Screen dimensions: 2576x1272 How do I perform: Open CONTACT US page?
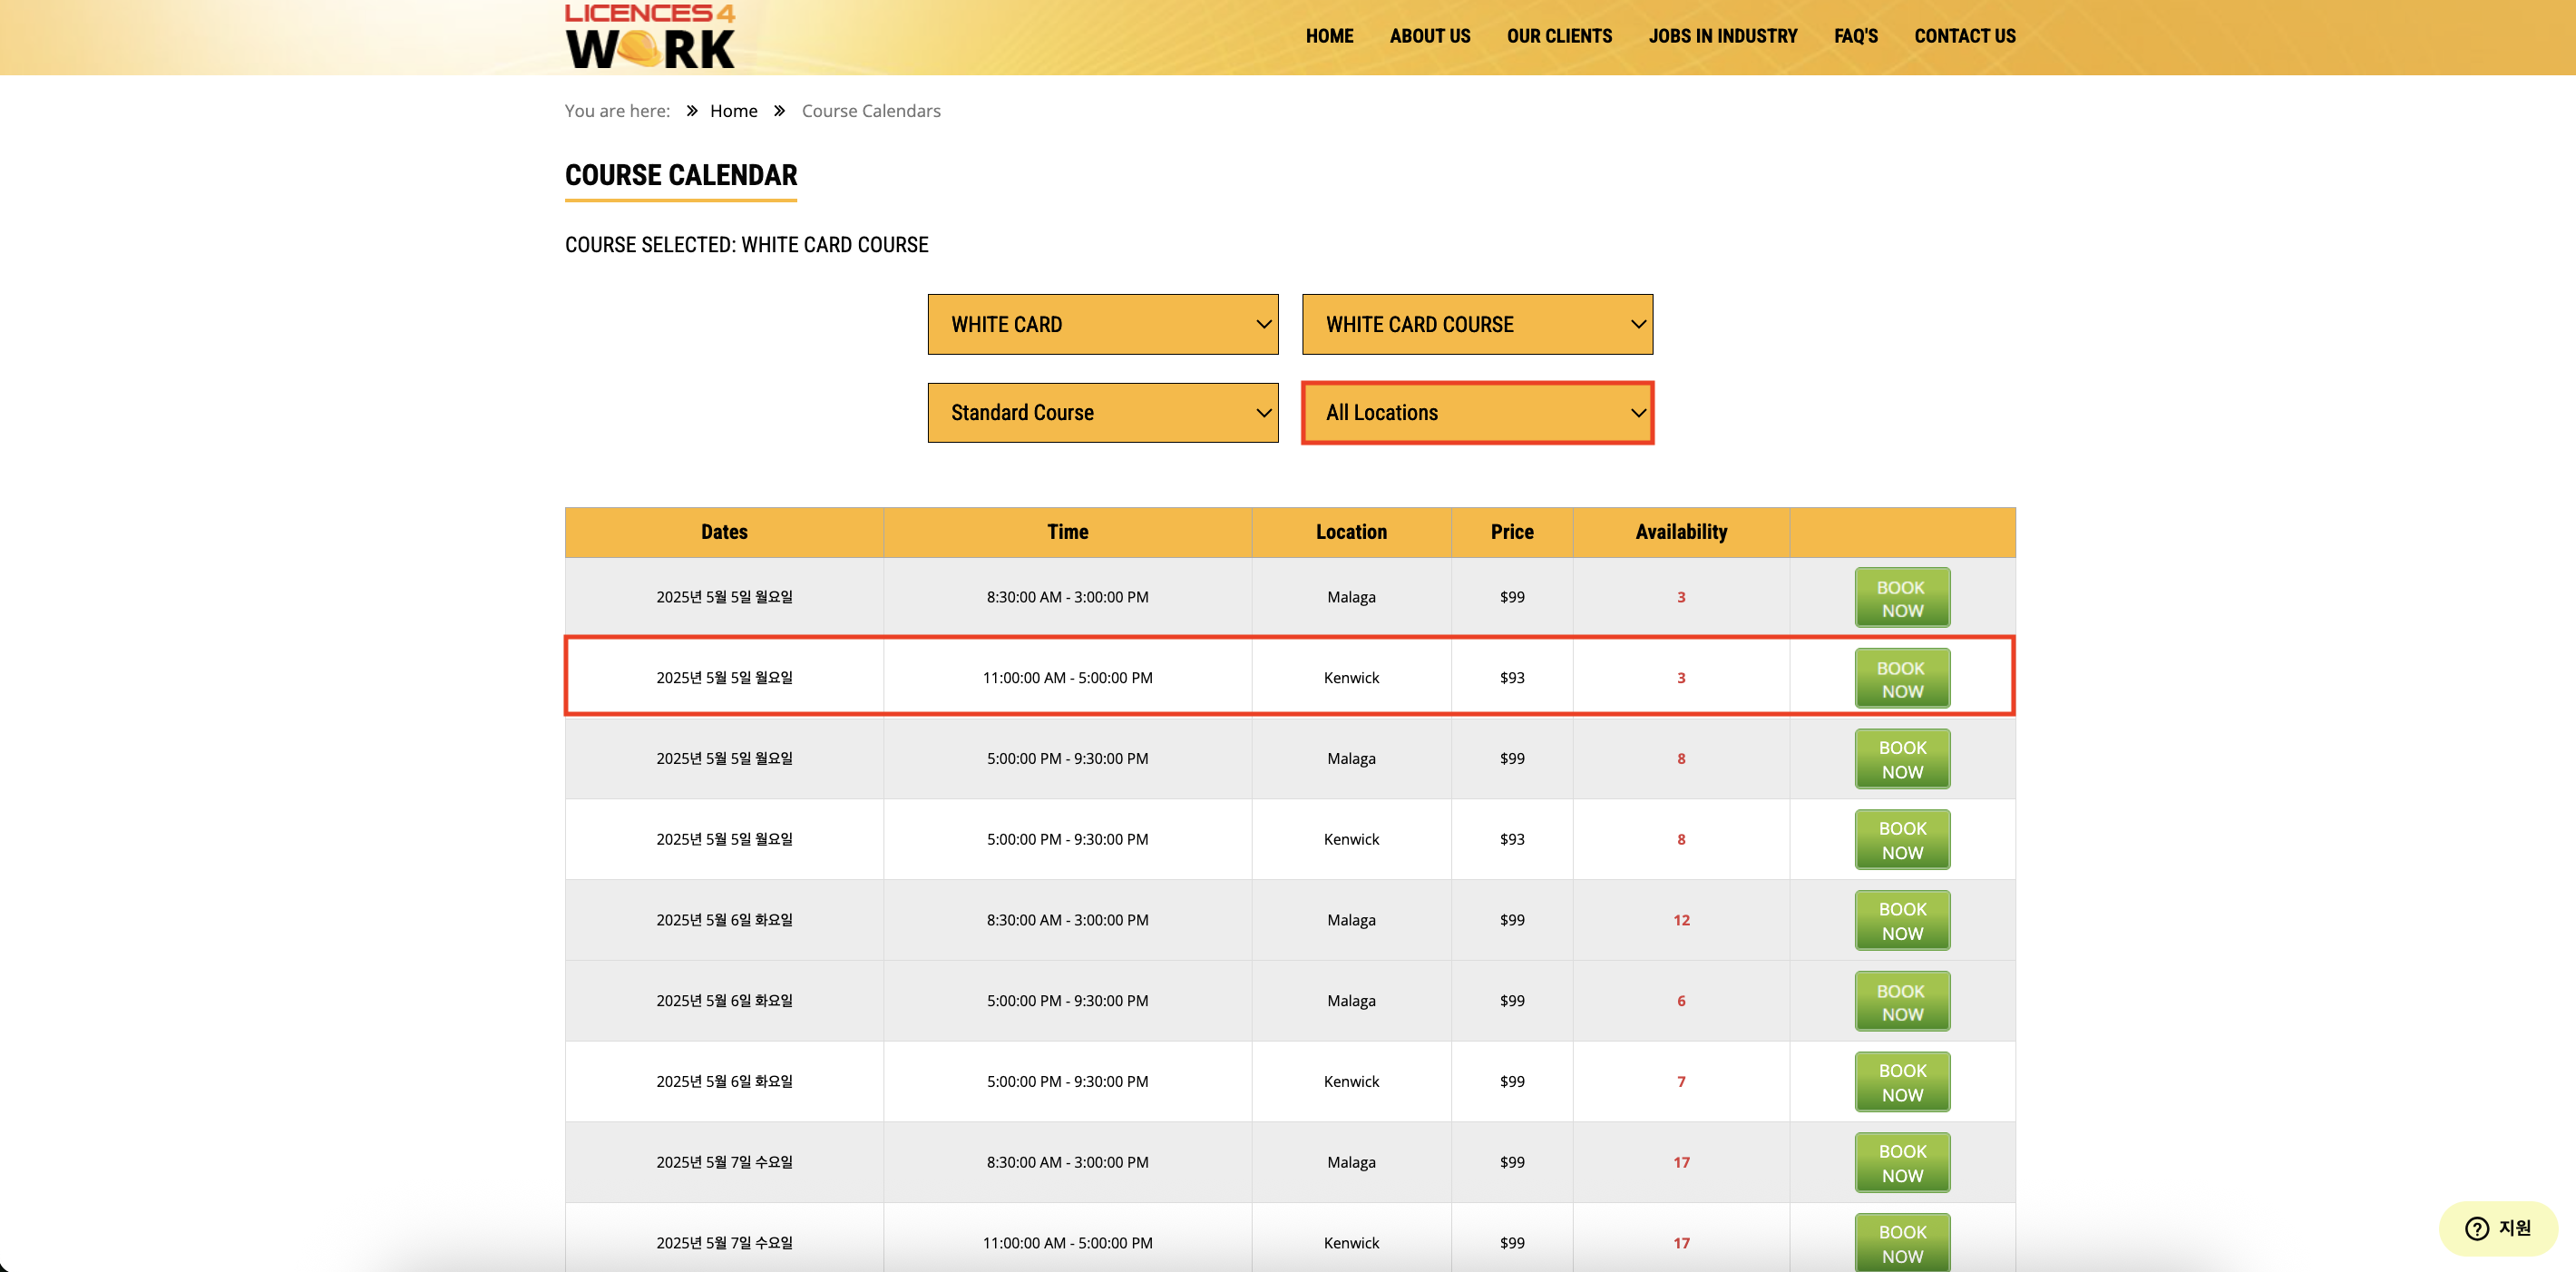tap(1964, 36)
